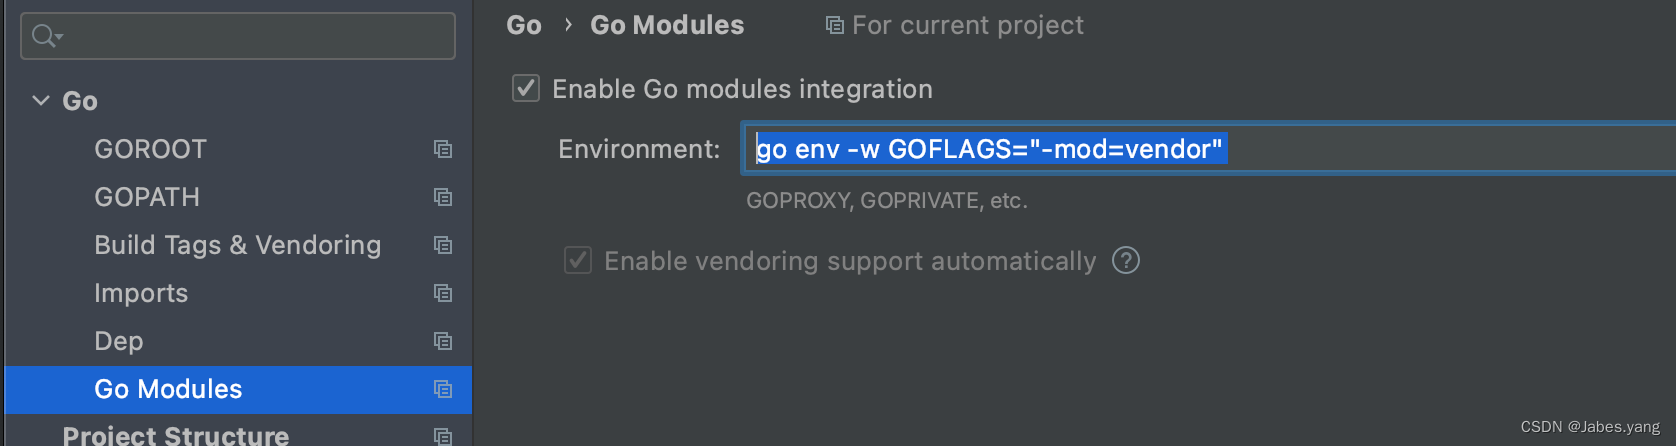
Task: Open Build Tags & Vendoring settings page
Action: pyautogui.click(x=237, y=245)
